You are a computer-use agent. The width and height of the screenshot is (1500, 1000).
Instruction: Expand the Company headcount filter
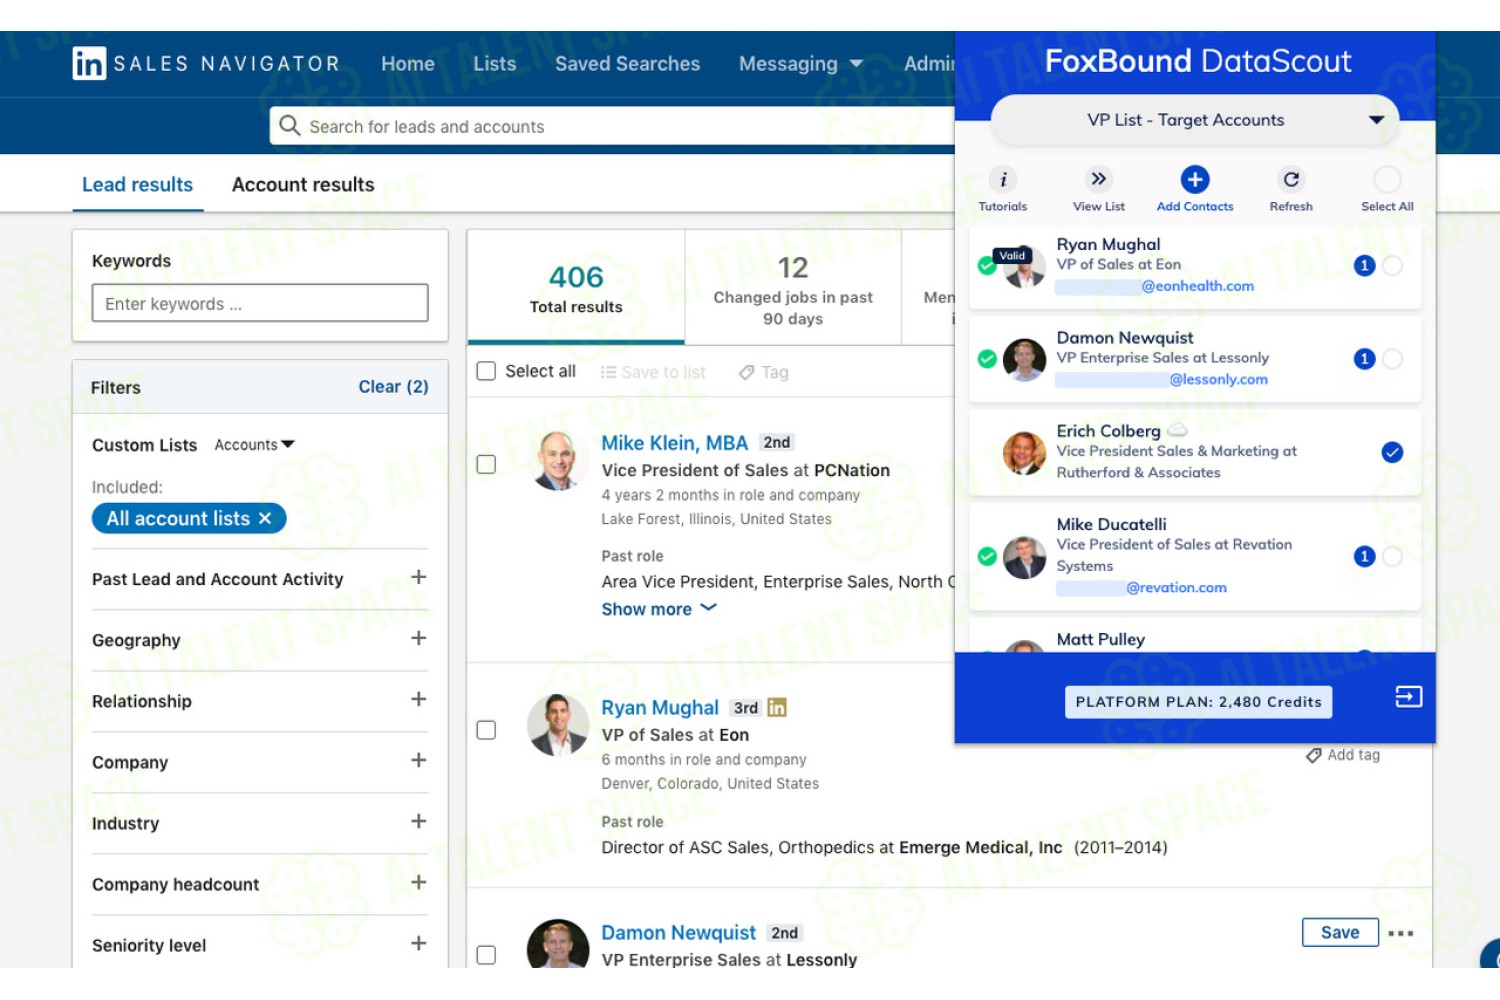click(419, 882)
